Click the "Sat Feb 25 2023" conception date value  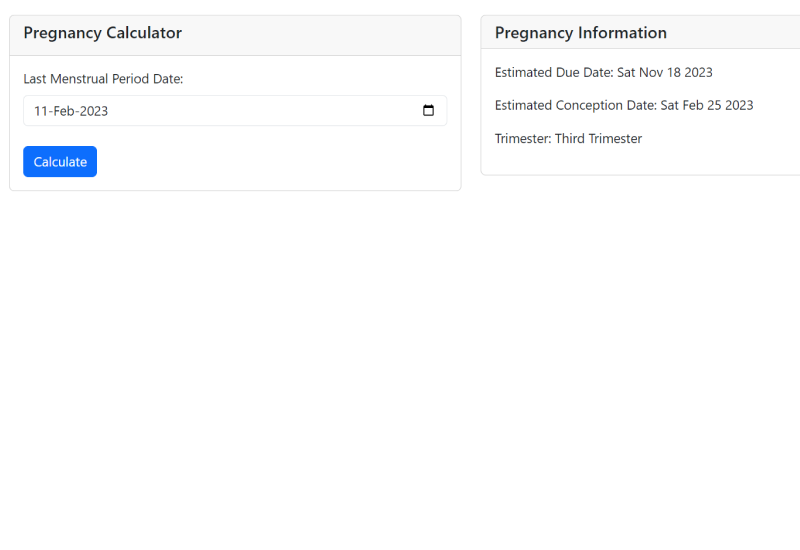tap(707, 106)
